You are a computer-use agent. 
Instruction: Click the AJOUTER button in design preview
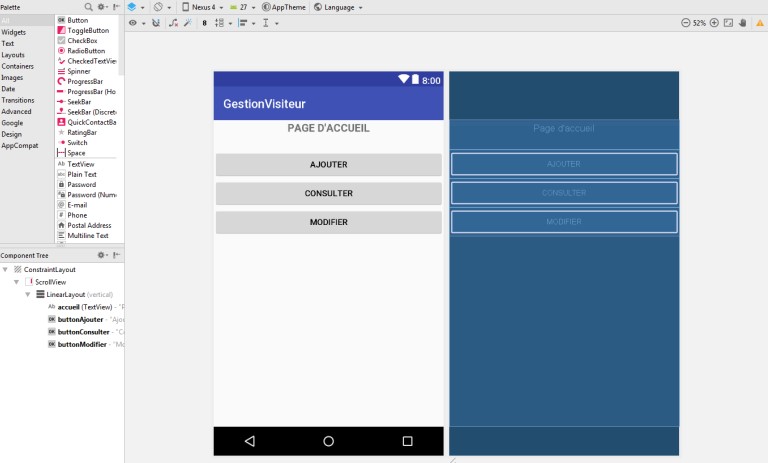tap(328, 165)
